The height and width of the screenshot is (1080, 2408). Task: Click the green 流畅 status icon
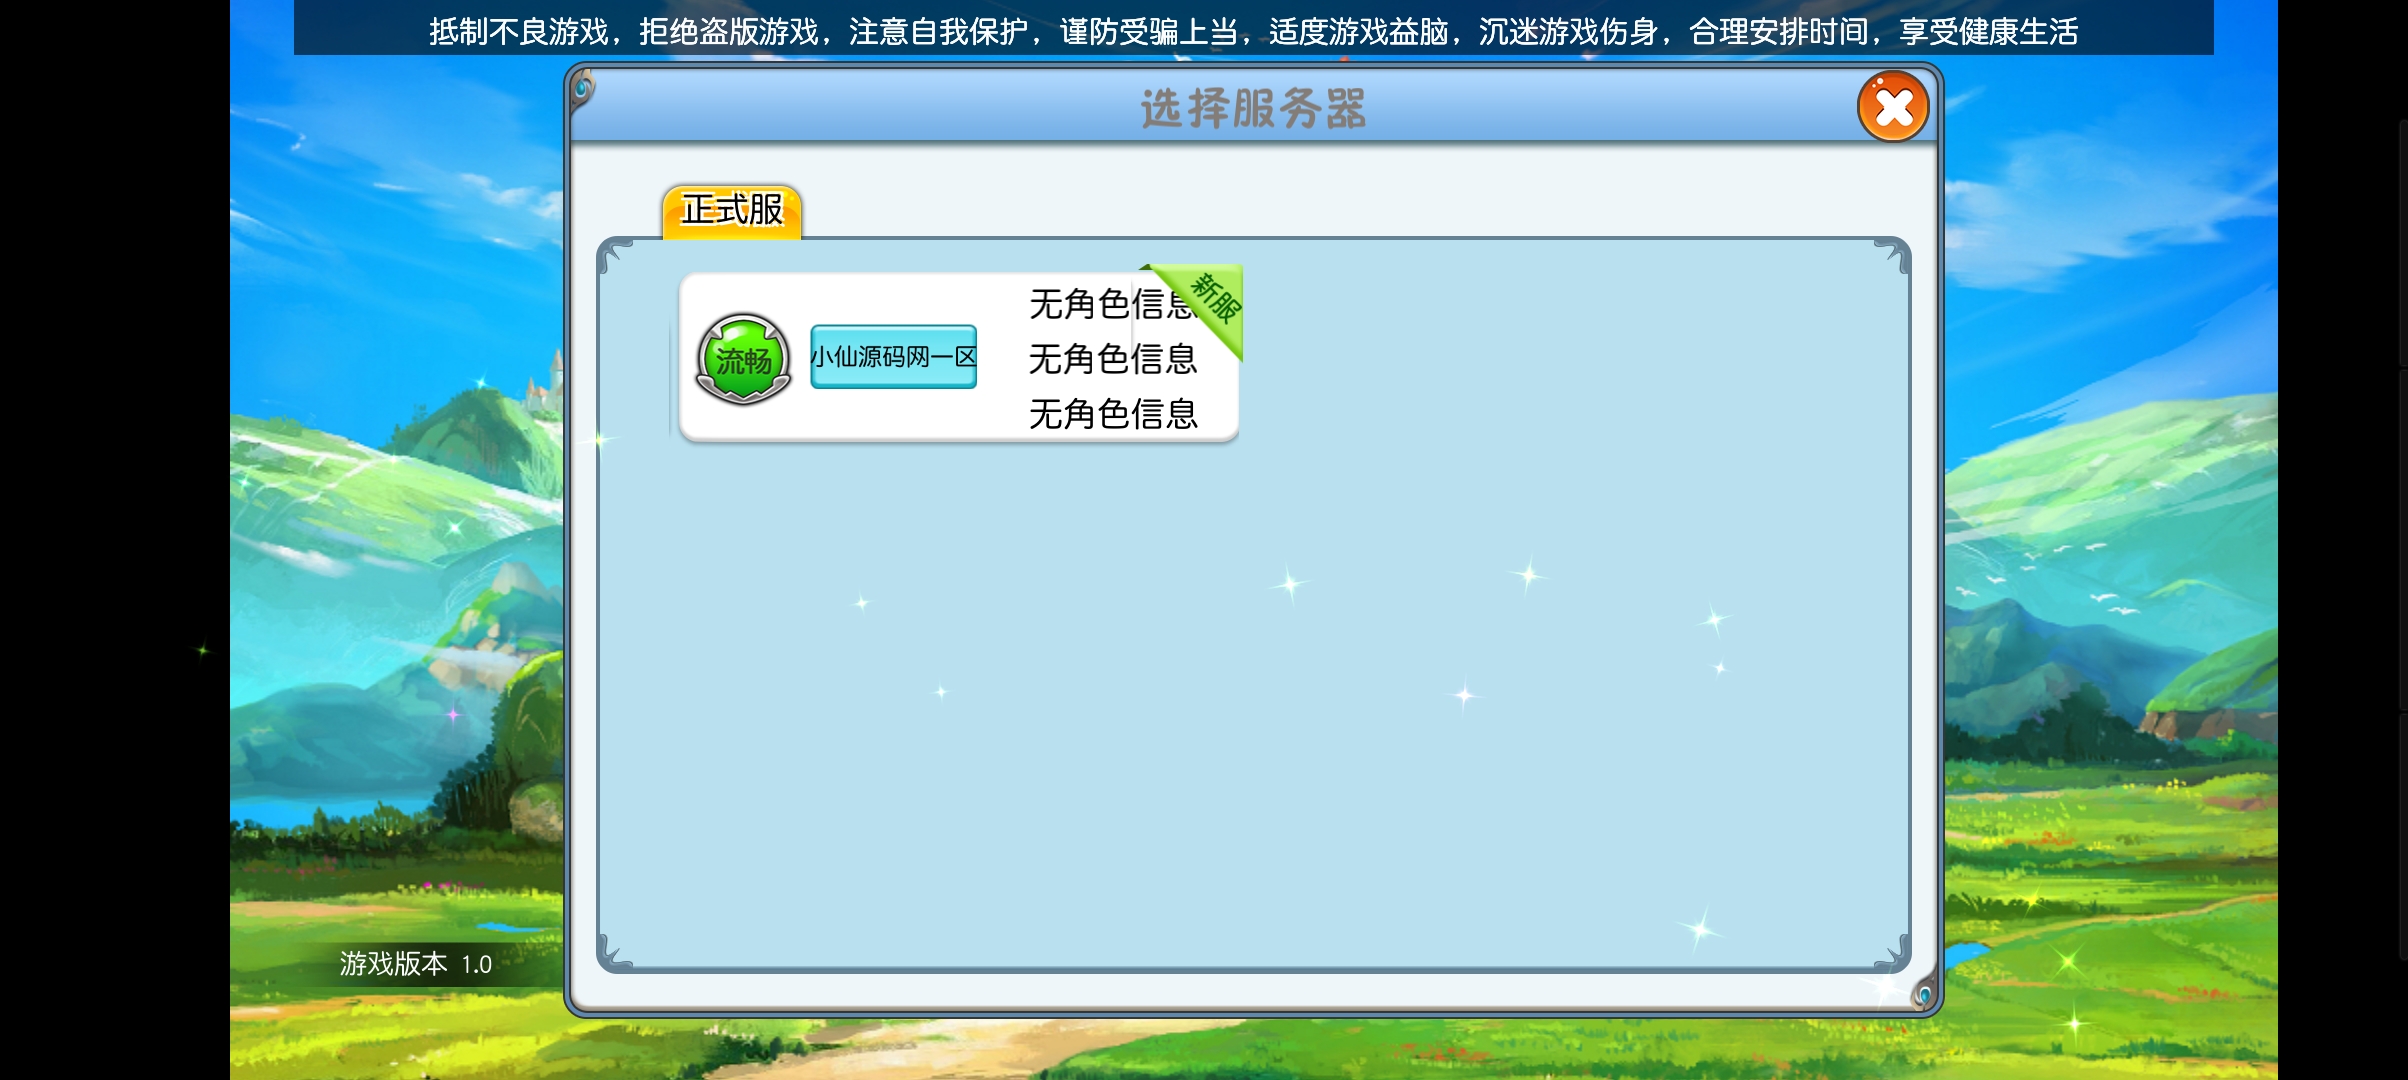[x=743, y=359]
